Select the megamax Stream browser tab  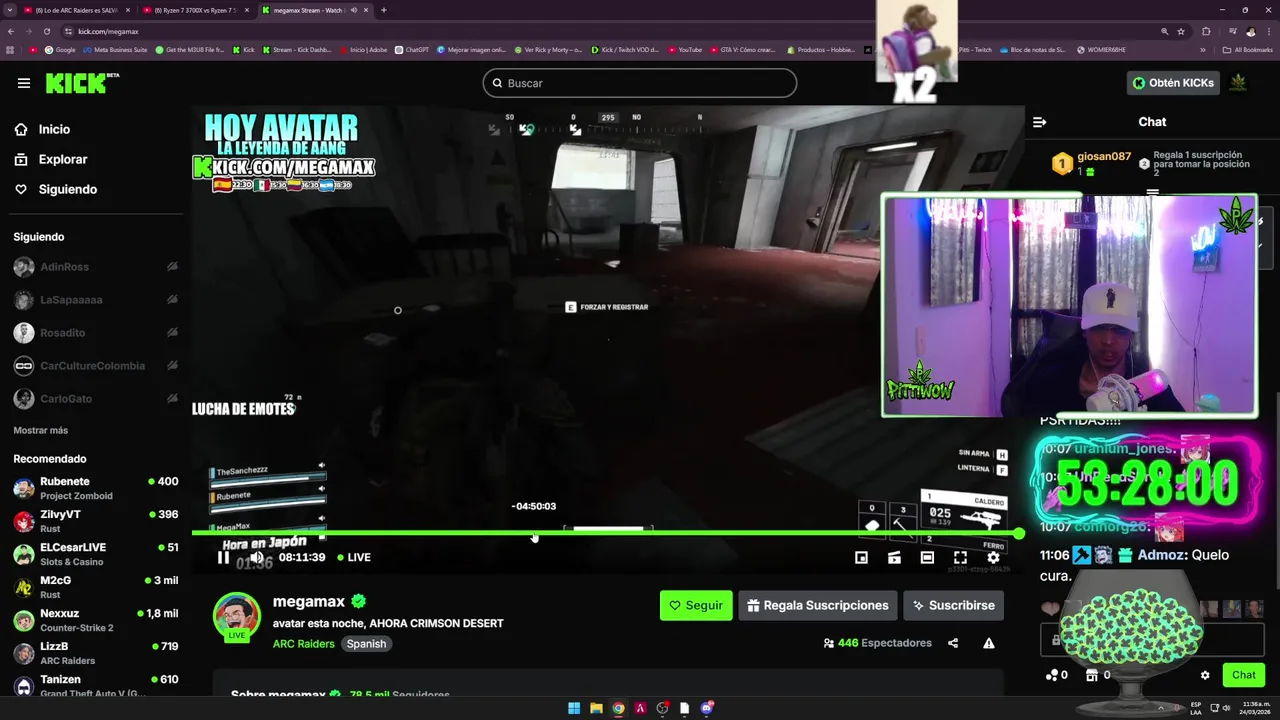313,10
